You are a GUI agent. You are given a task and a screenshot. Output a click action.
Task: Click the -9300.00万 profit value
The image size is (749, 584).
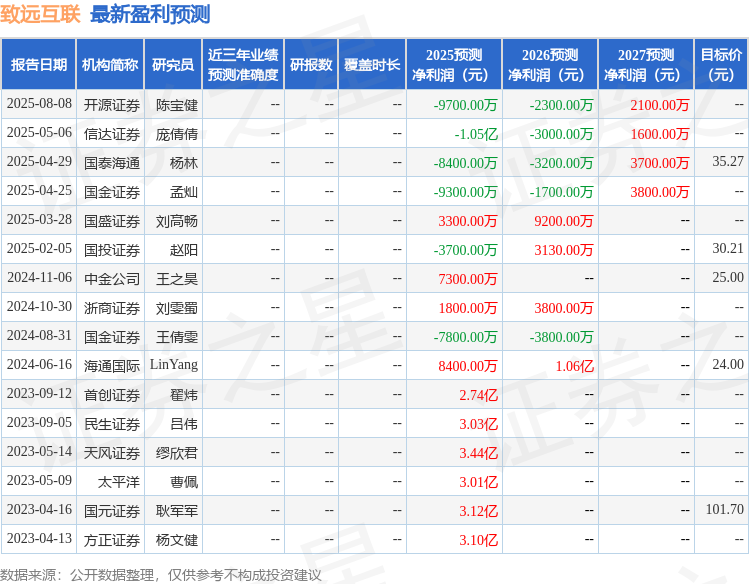465,192
